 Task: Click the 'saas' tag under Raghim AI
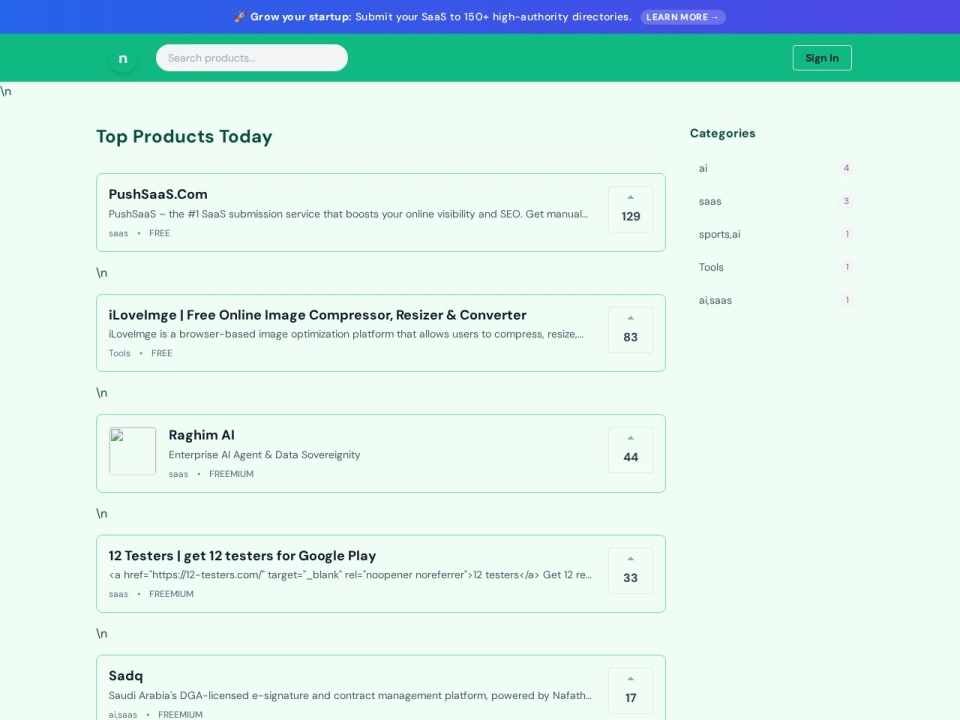178,474
